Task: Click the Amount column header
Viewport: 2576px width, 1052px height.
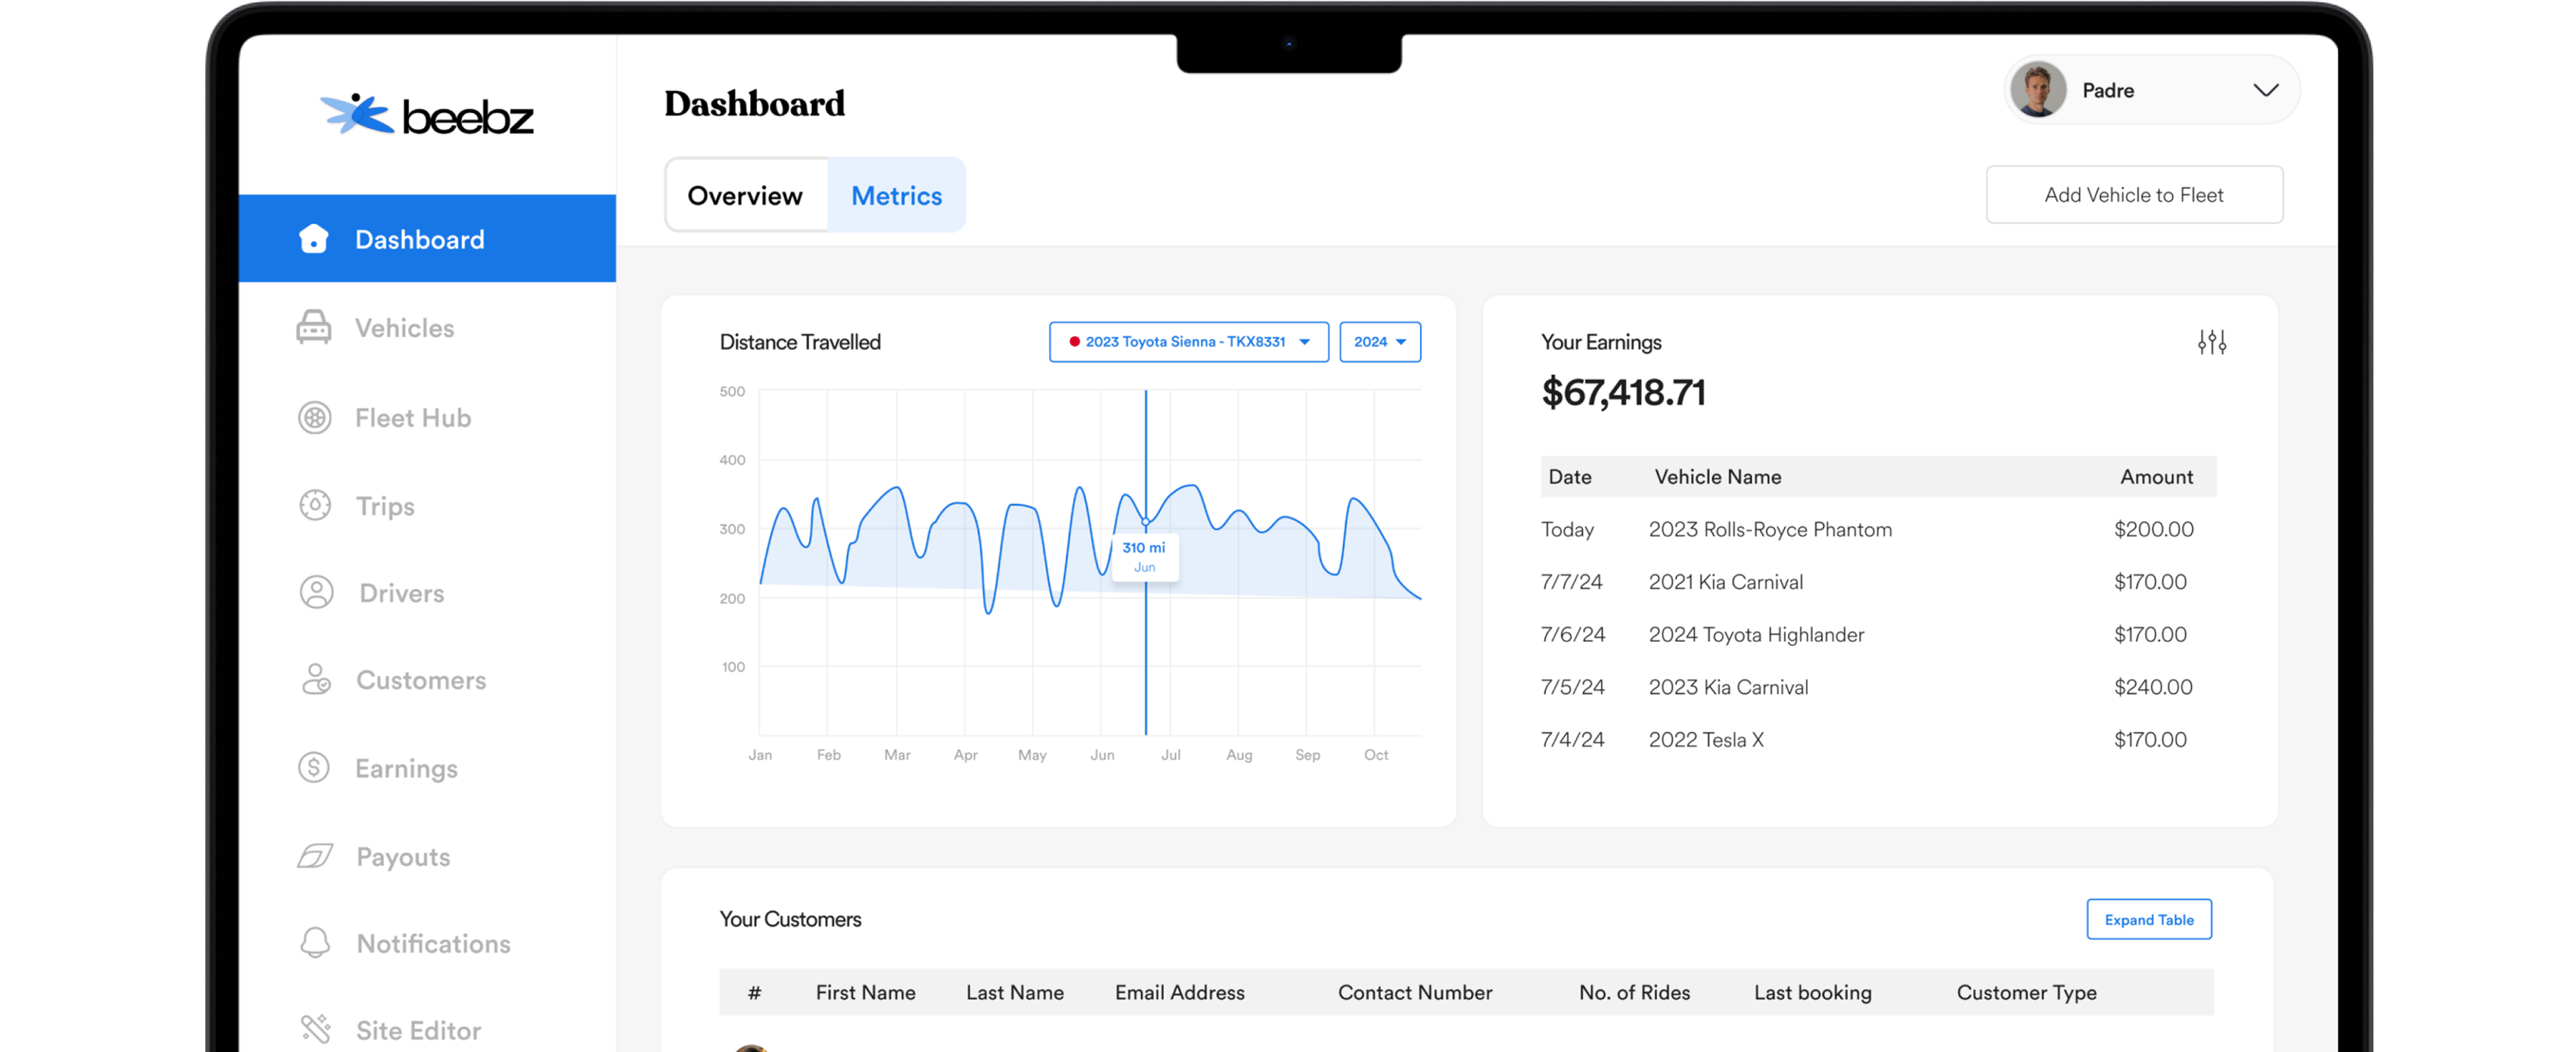Action: pos(2156,477)
